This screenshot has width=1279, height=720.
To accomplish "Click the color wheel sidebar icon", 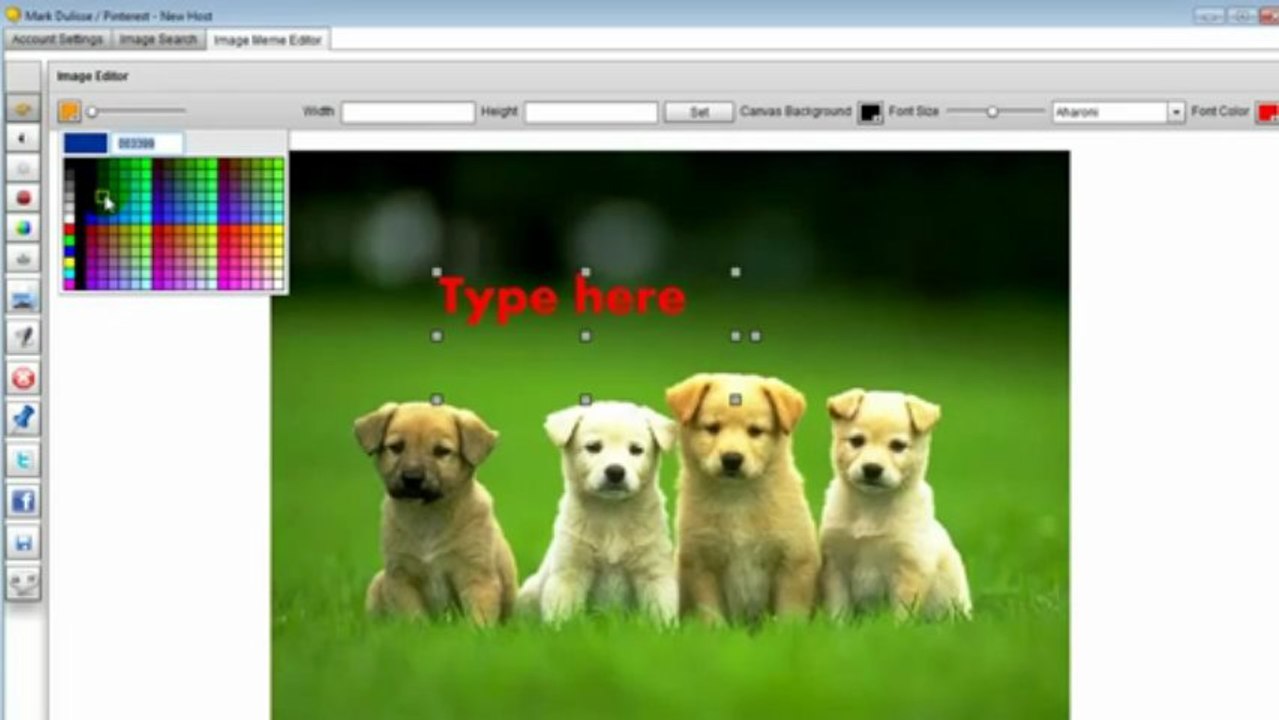I will pos(24,228).
